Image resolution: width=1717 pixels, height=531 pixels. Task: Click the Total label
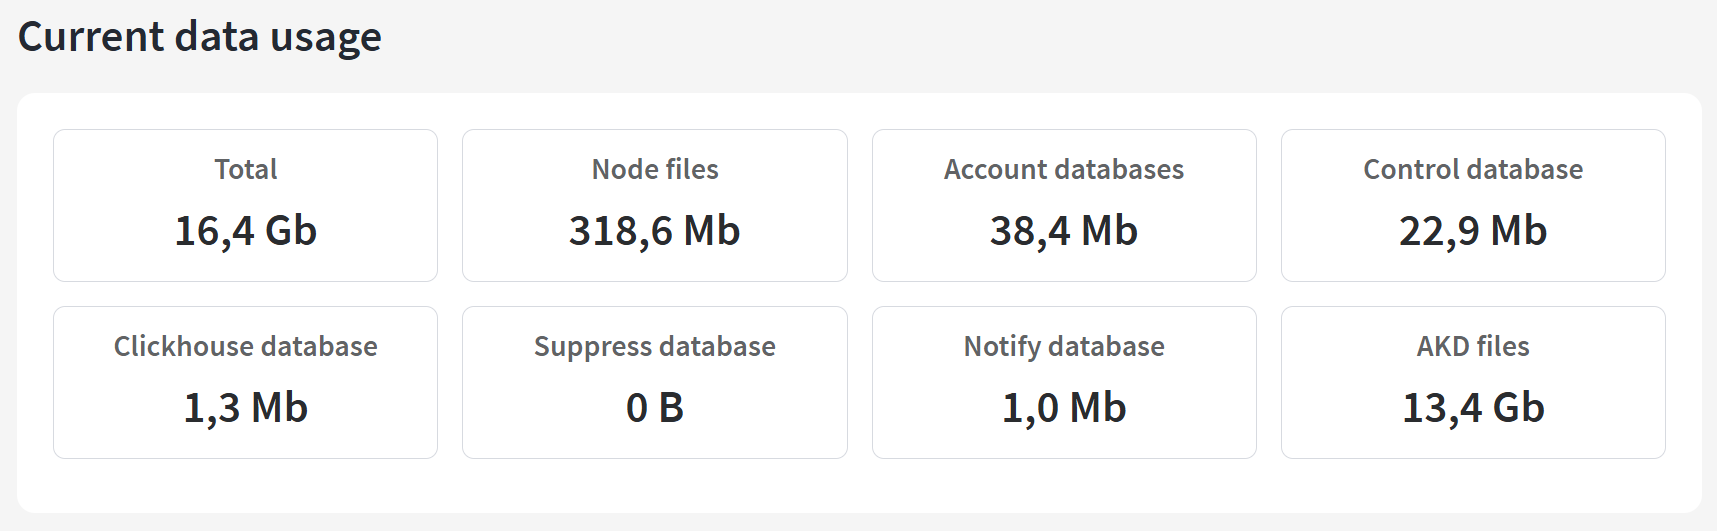tap(245, 169)
